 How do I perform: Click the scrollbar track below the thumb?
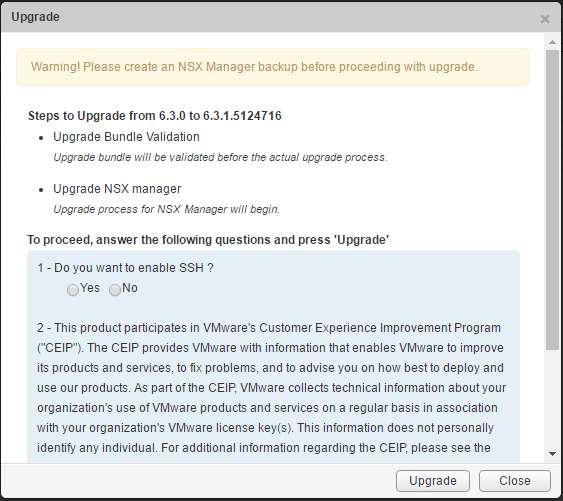click(x=552, y=399)
